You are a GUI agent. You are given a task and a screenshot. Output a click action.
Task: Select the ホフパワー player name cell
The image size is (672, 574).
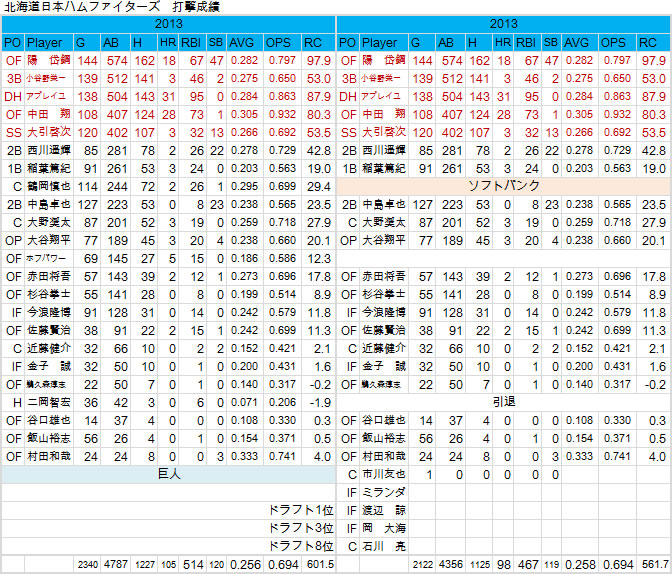coord(49,258)
